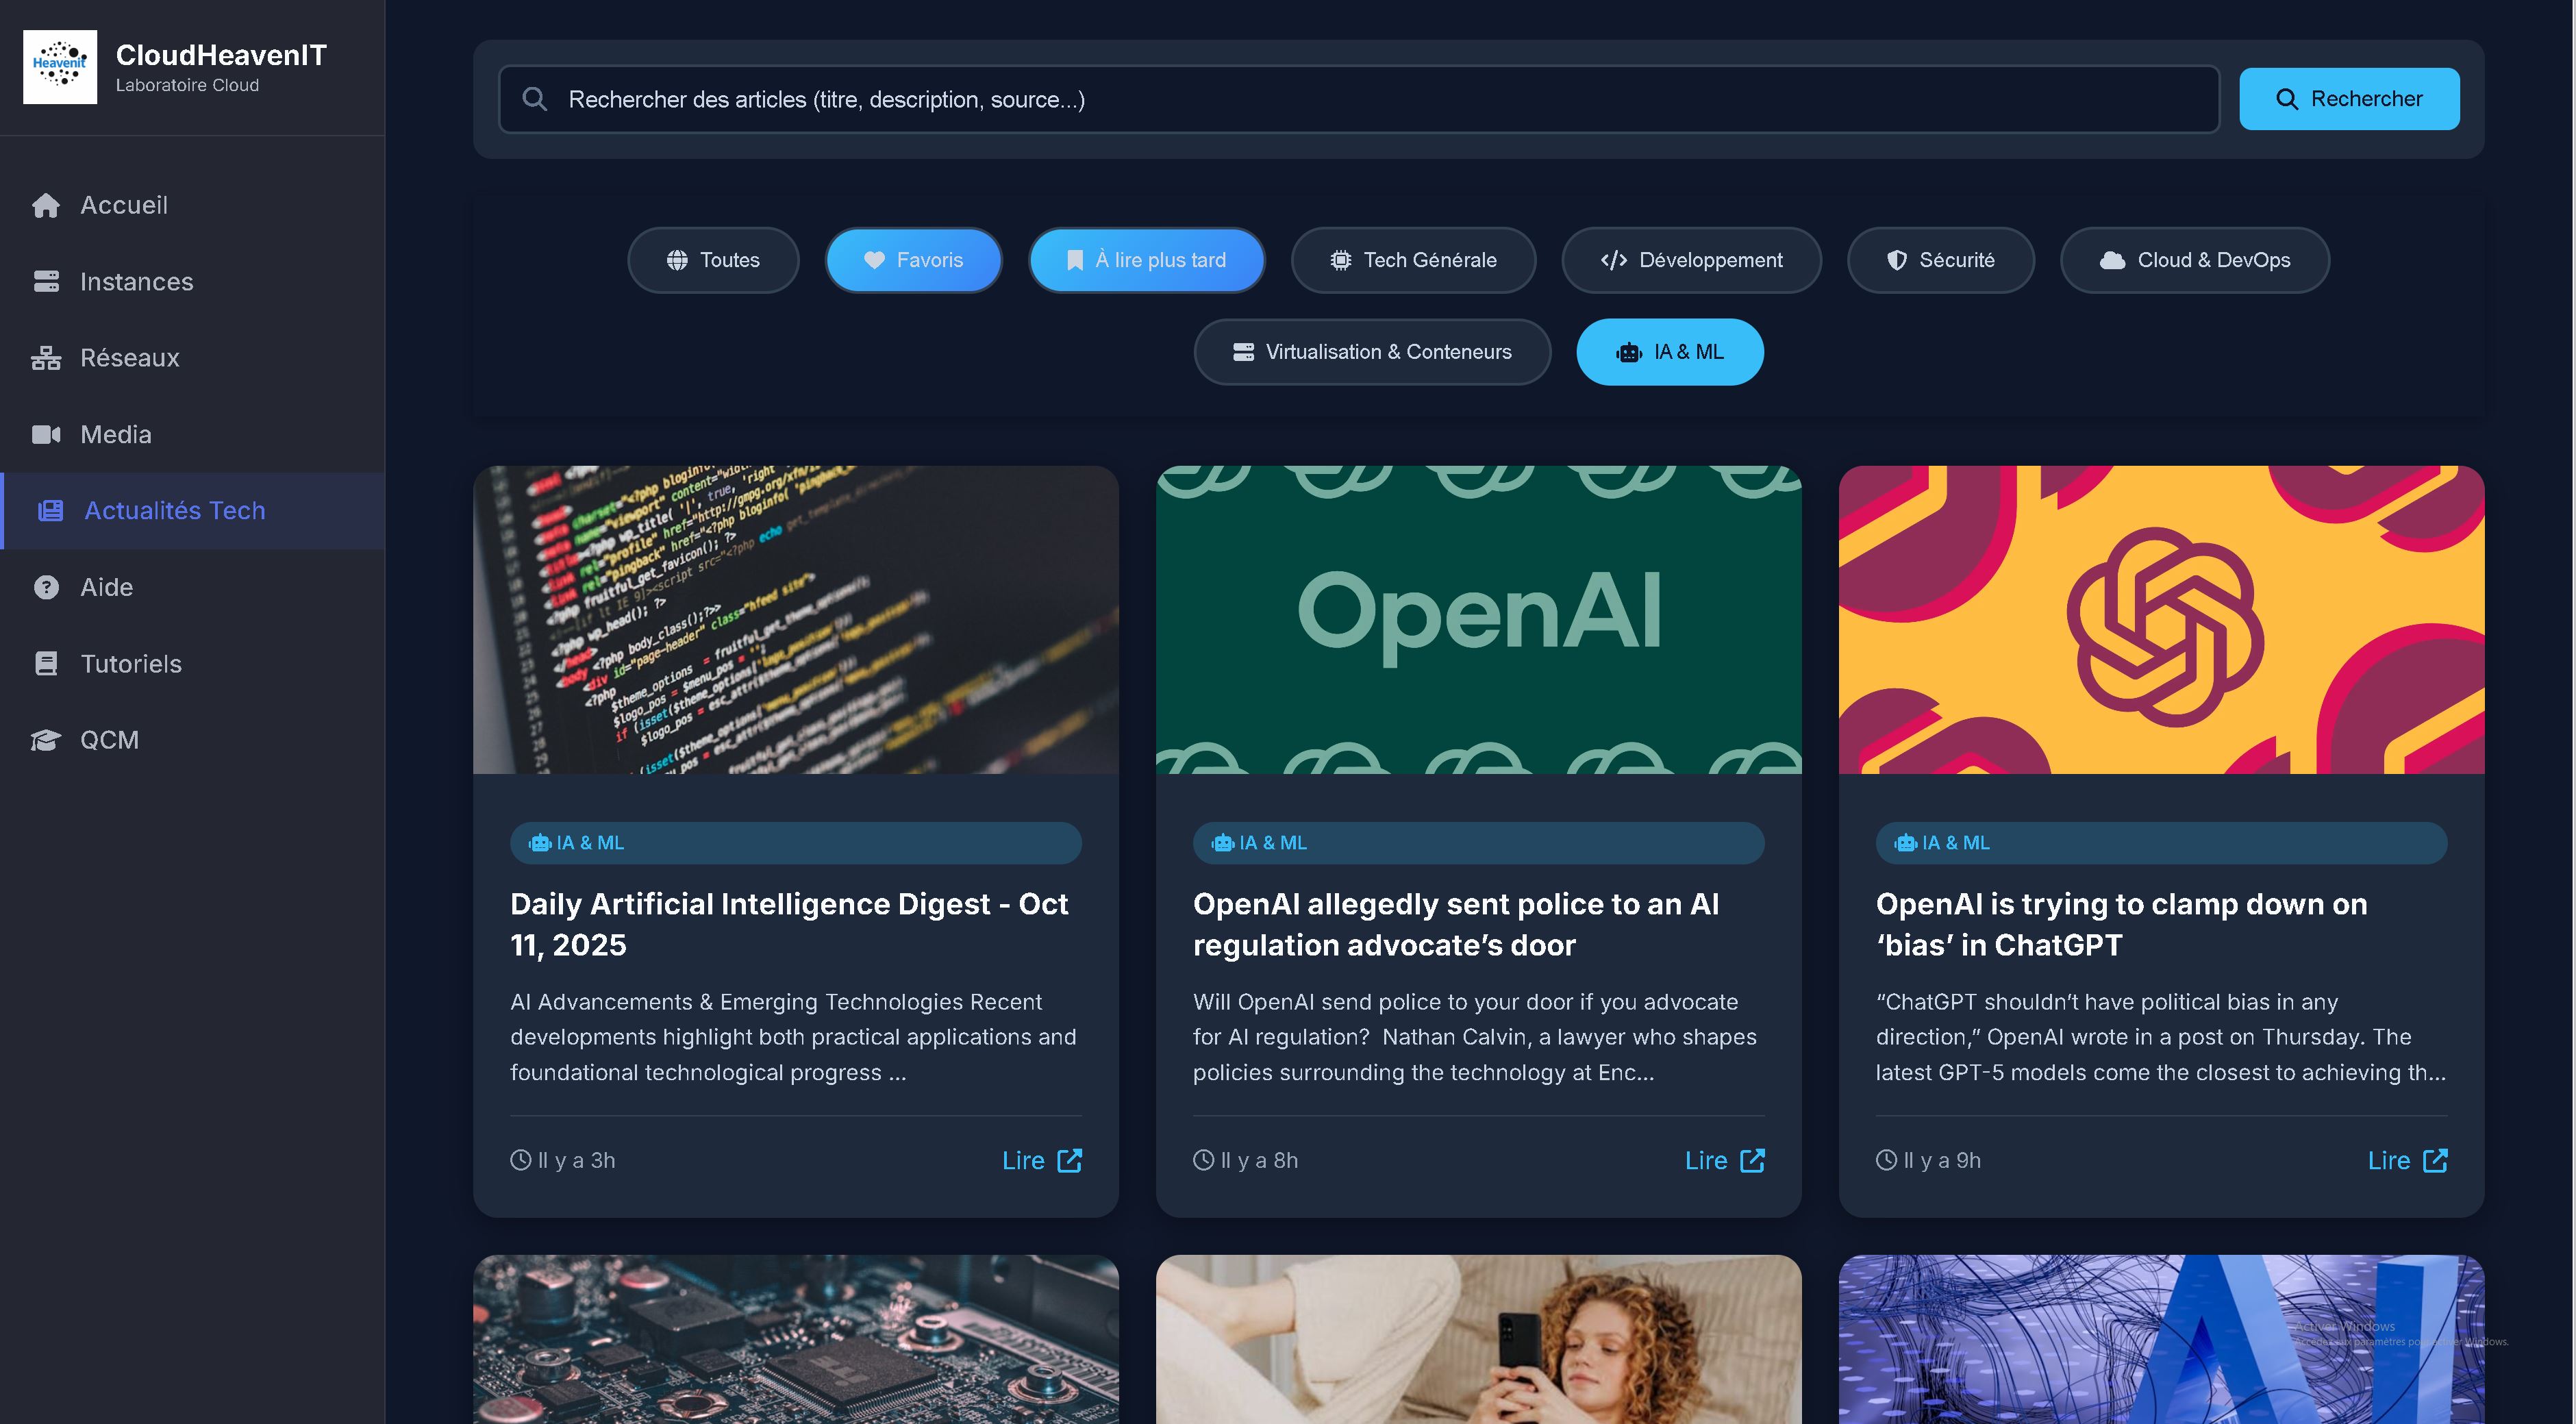Click the chip icon on Tech Générale
This screenshot has width=2576, height=1424.
point(1341,260)
